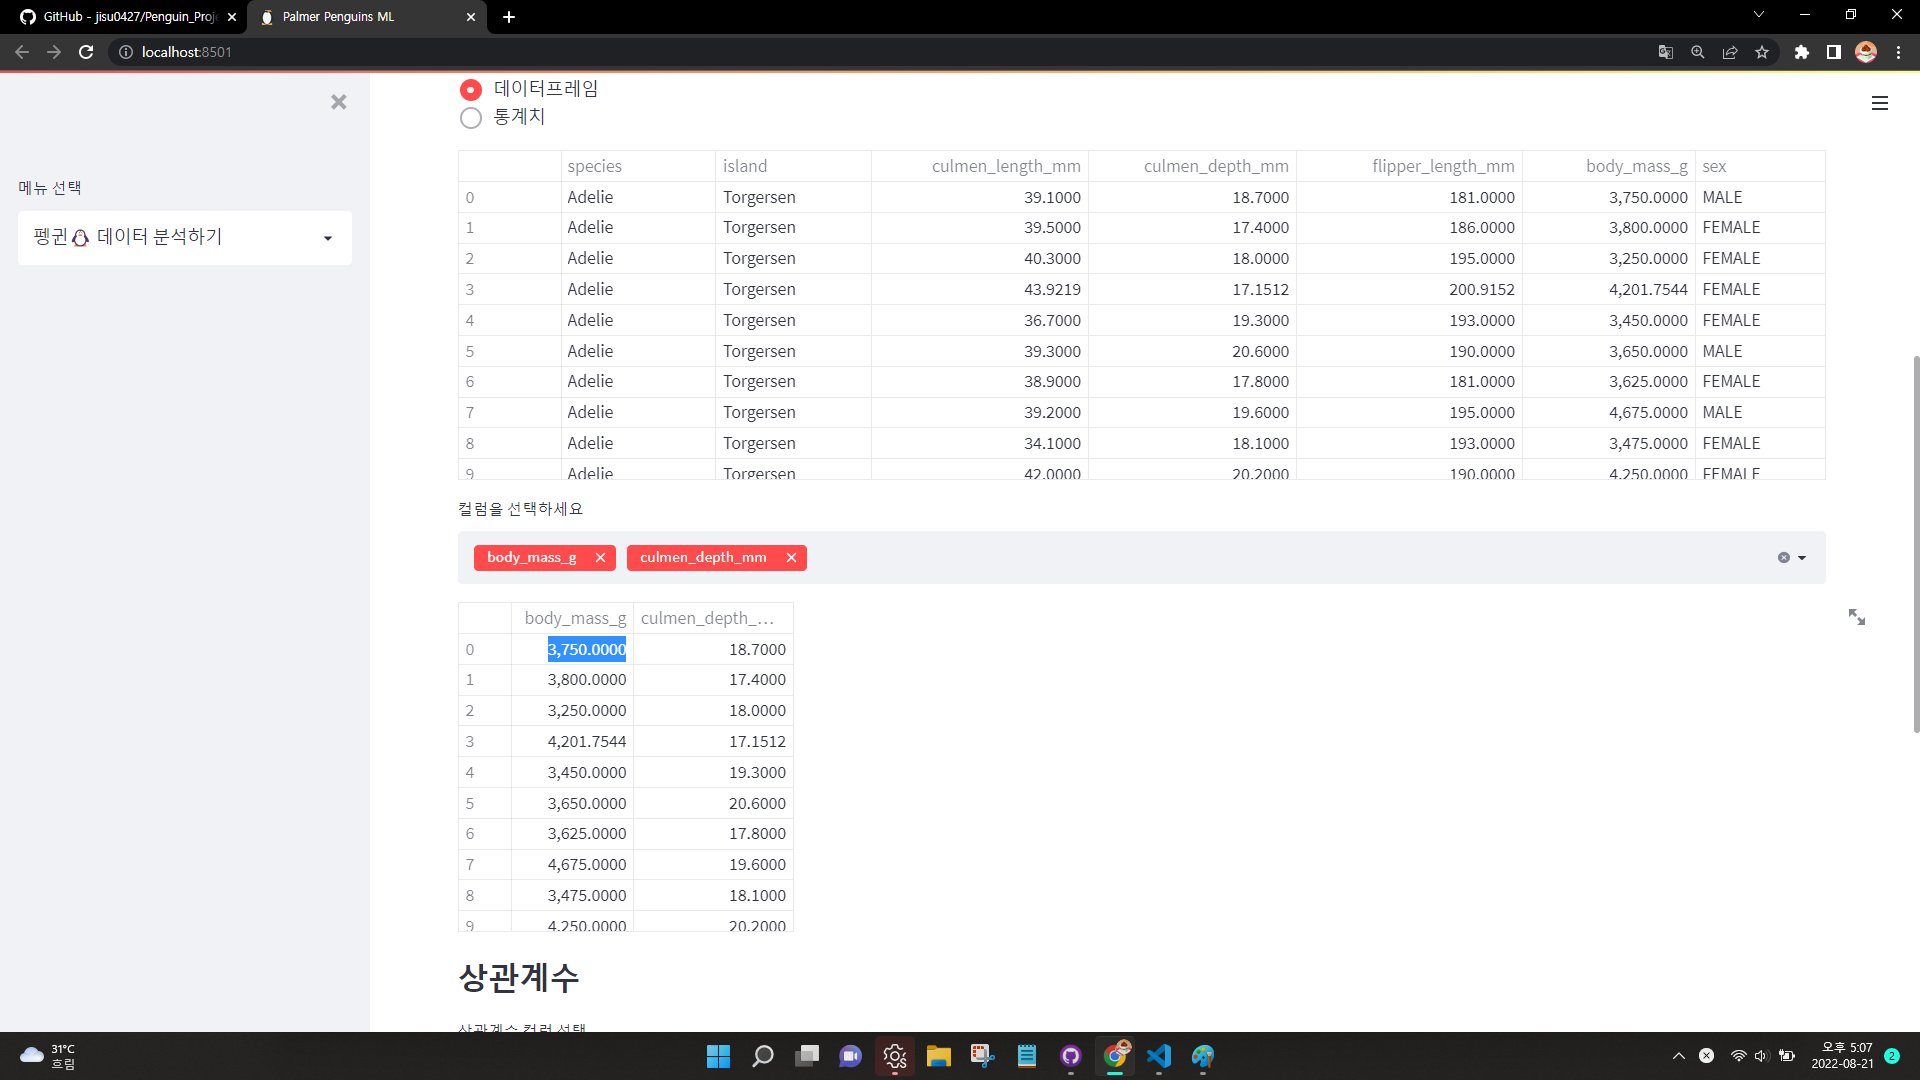
Task: Switch to the Palmer Penguins ML tab
Action: click(367, 17)
